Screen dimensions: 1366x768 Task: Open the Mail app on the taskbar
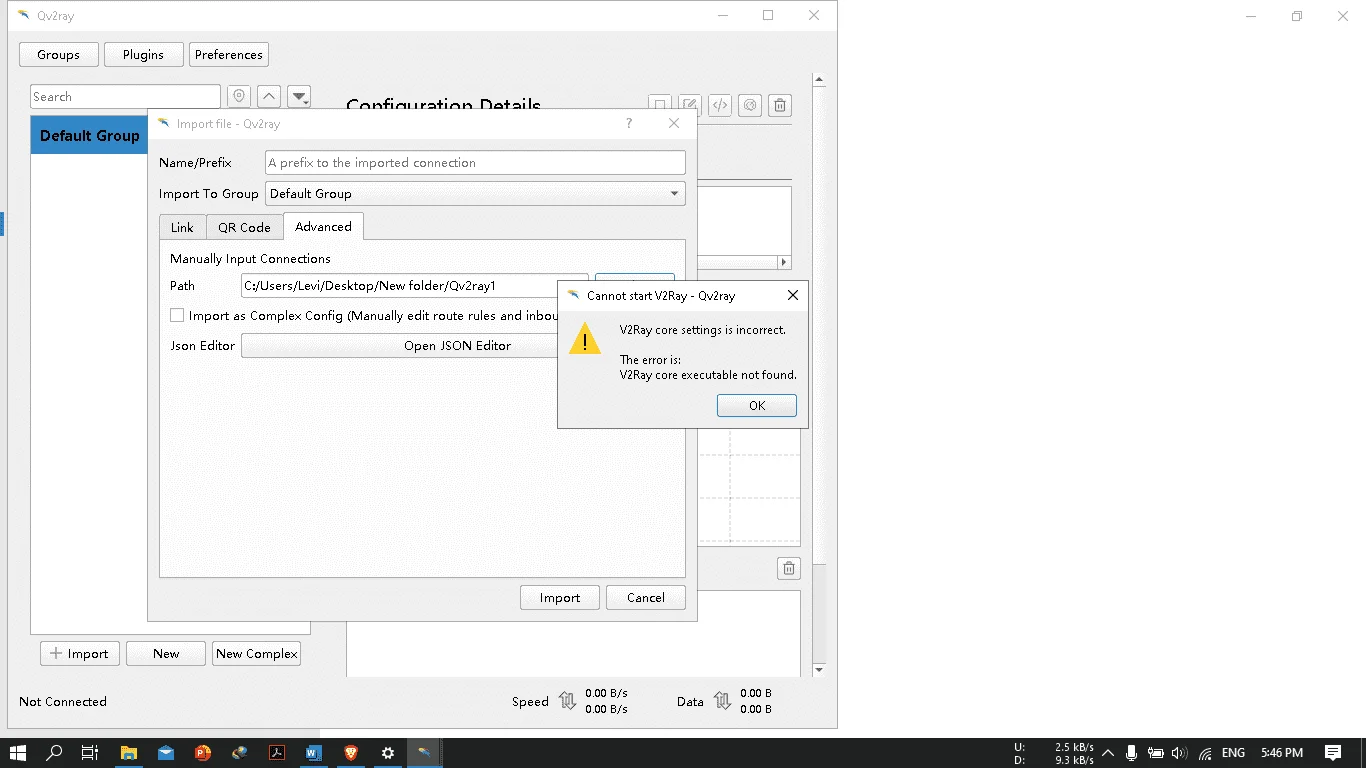tap(166, 753)
